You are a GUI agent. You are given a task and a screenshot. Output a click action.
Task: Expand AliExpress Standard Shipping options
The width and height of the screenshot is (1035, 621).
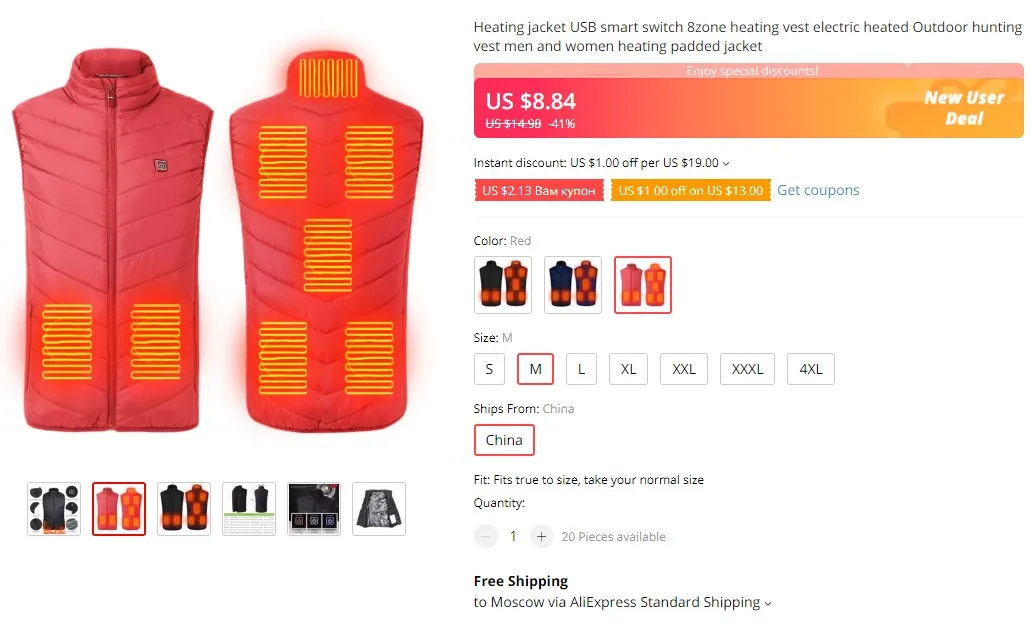click(x=768, y=603)
